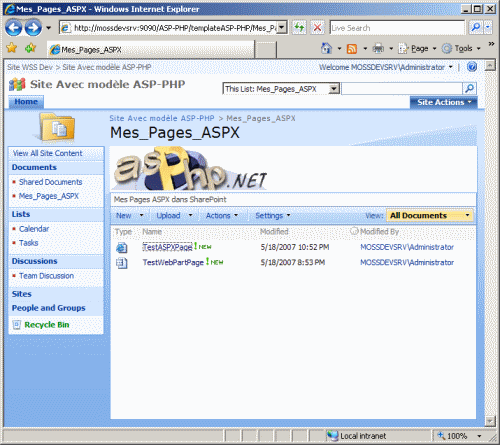Open People and Groups link
This screenshot has height=445, width=500.
[48, 308]
